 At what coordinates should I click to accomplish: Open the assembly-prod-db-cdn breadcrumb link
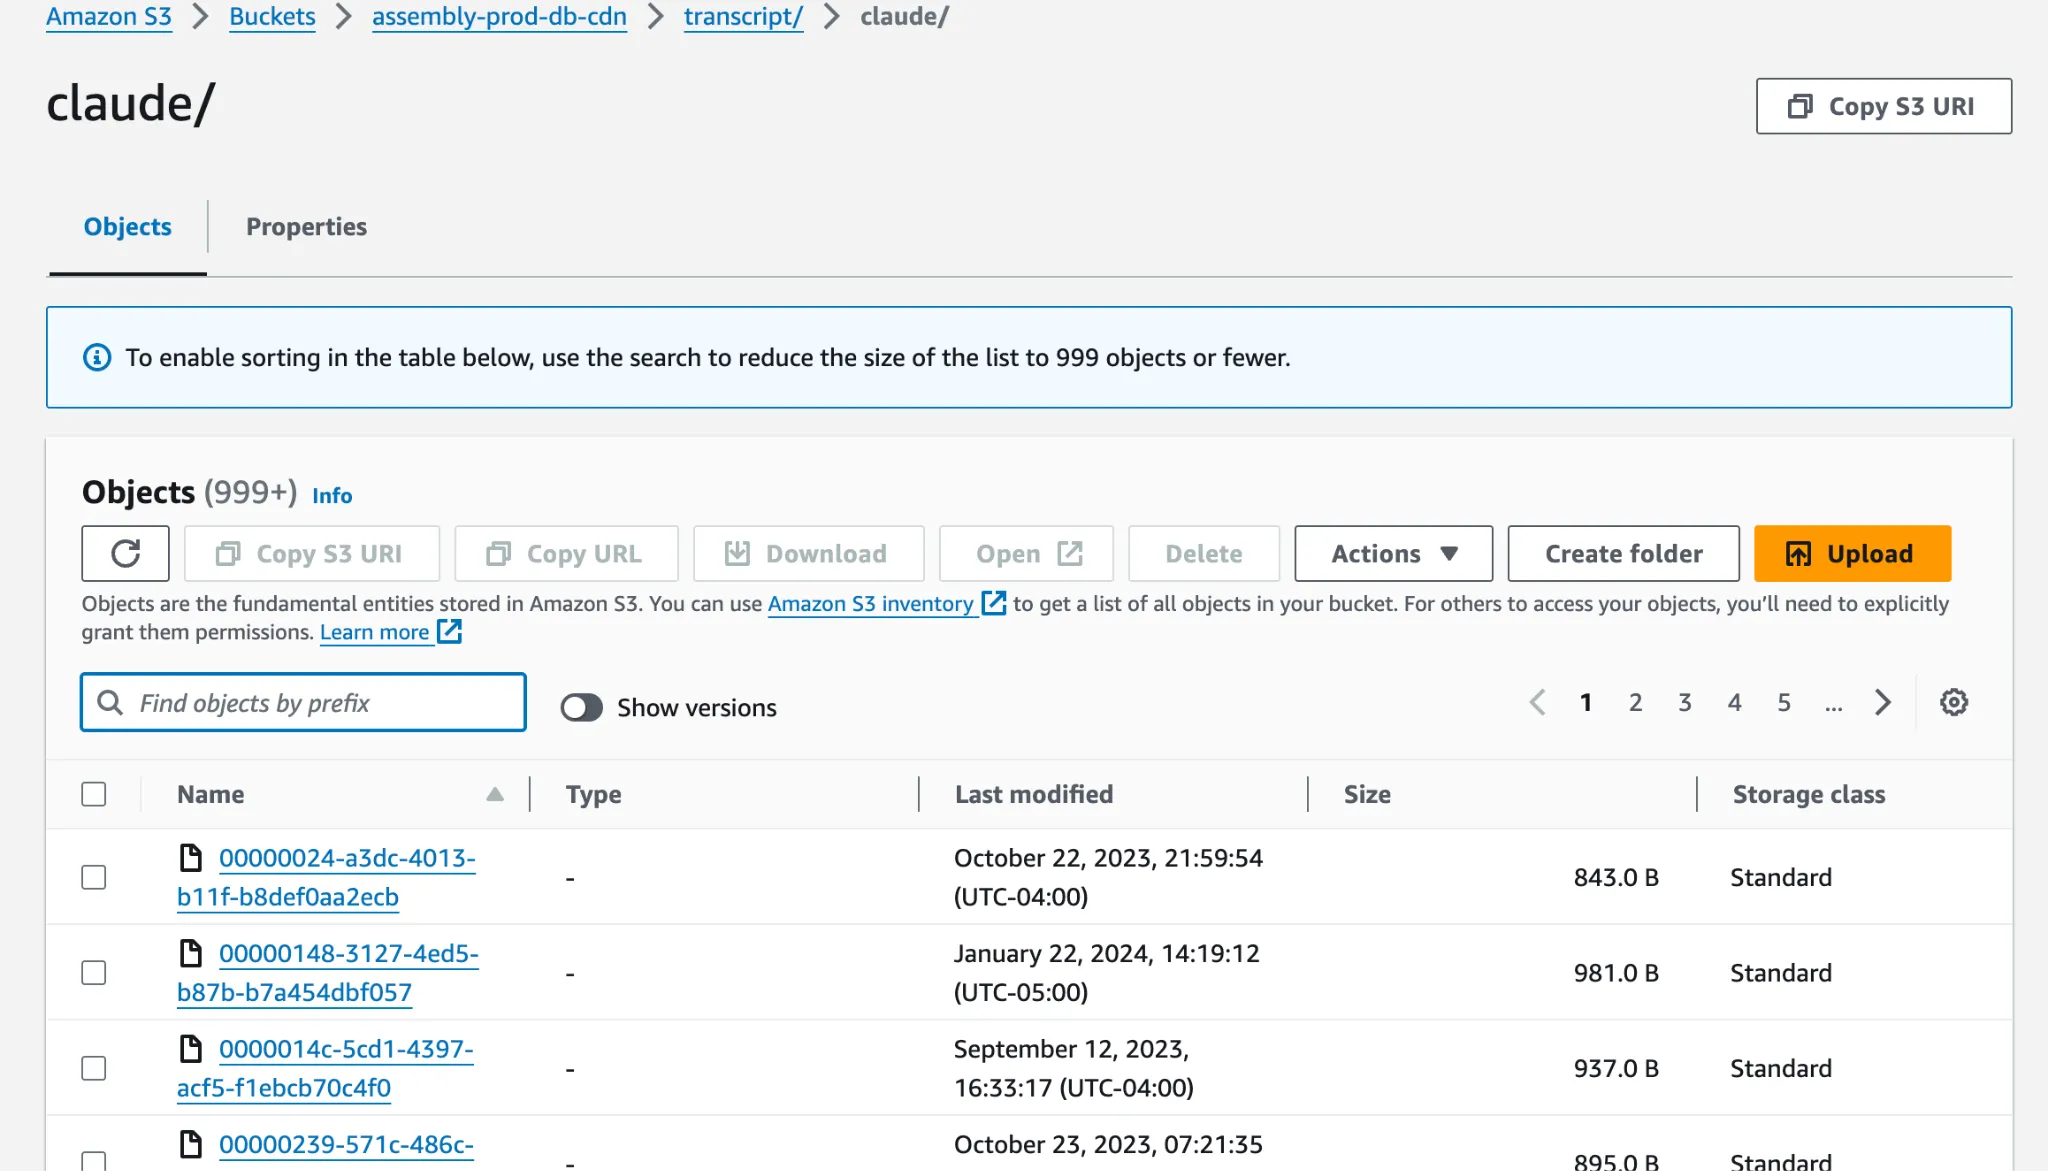pos(499,17)
